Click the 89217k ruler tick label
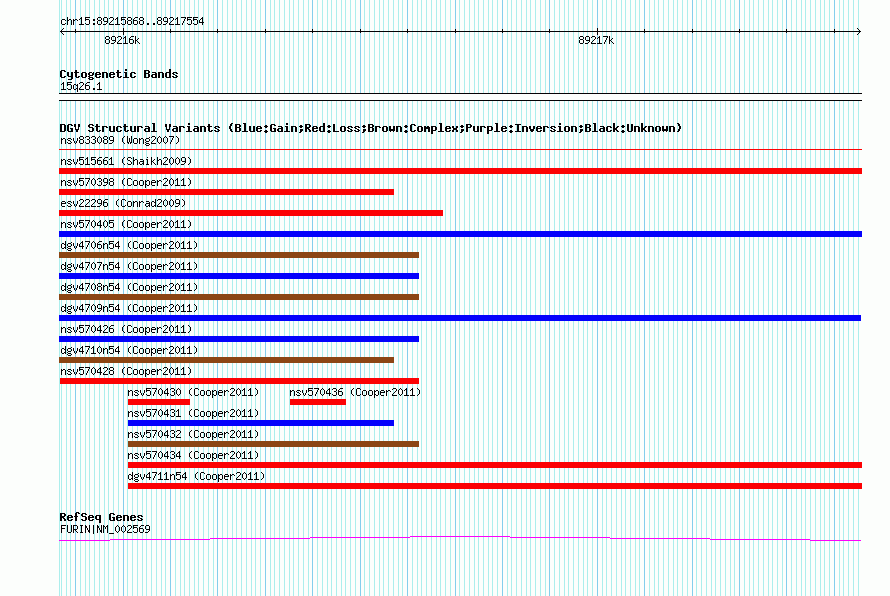 pyautogui.click(x=596, y=40)
